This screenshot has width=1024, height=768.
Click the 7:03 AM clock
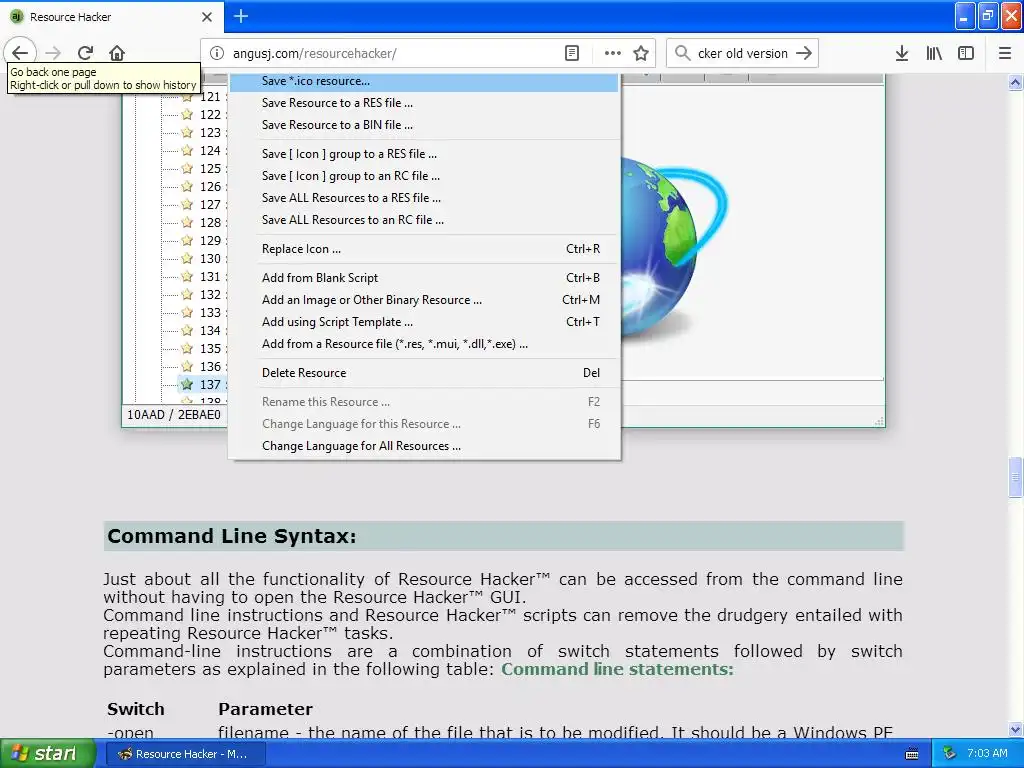click(987, 754)
